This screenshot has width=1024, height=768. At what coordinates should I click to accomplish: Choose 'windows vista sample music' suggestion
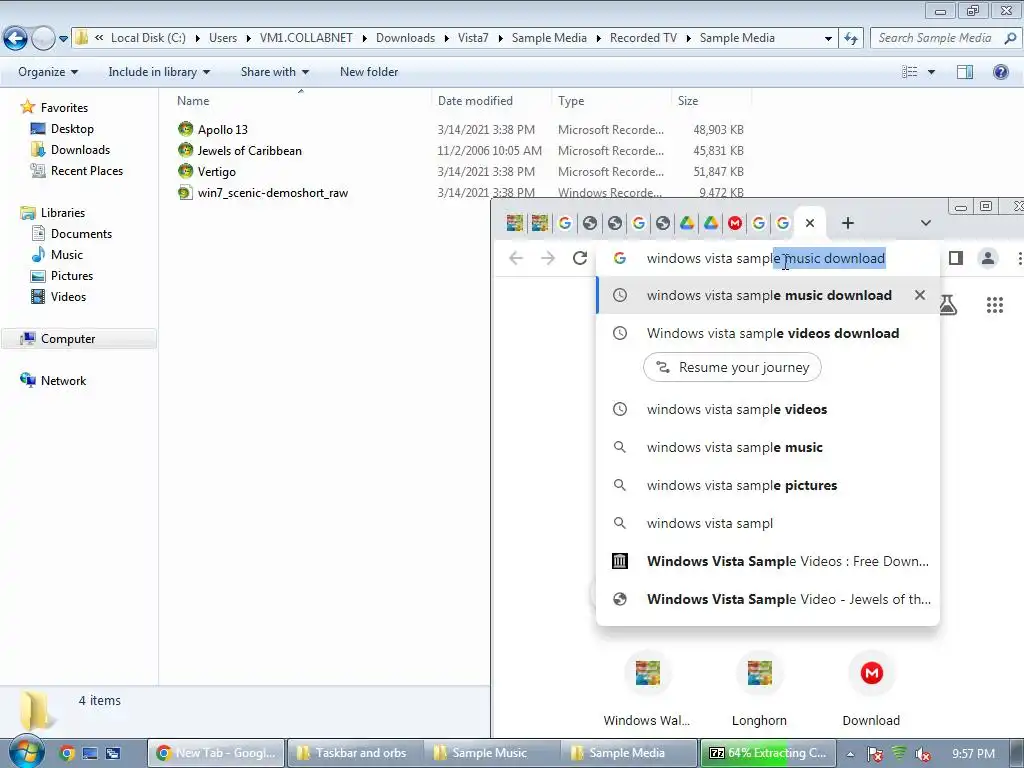coord(768,447)
